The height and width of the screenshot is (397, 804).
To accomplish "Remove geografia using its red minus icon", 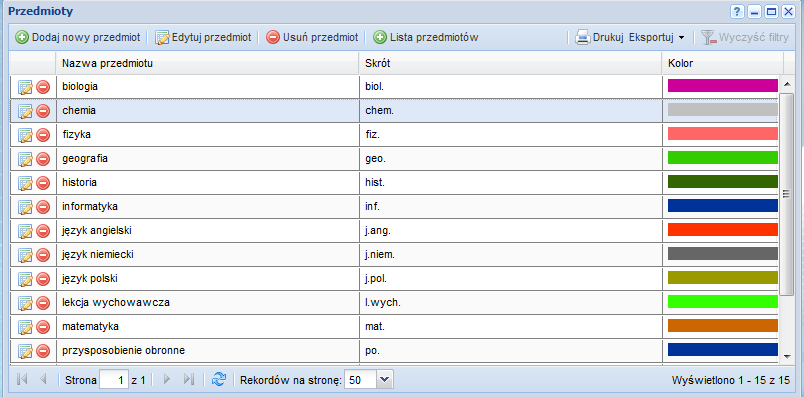I will coord(43,159).
